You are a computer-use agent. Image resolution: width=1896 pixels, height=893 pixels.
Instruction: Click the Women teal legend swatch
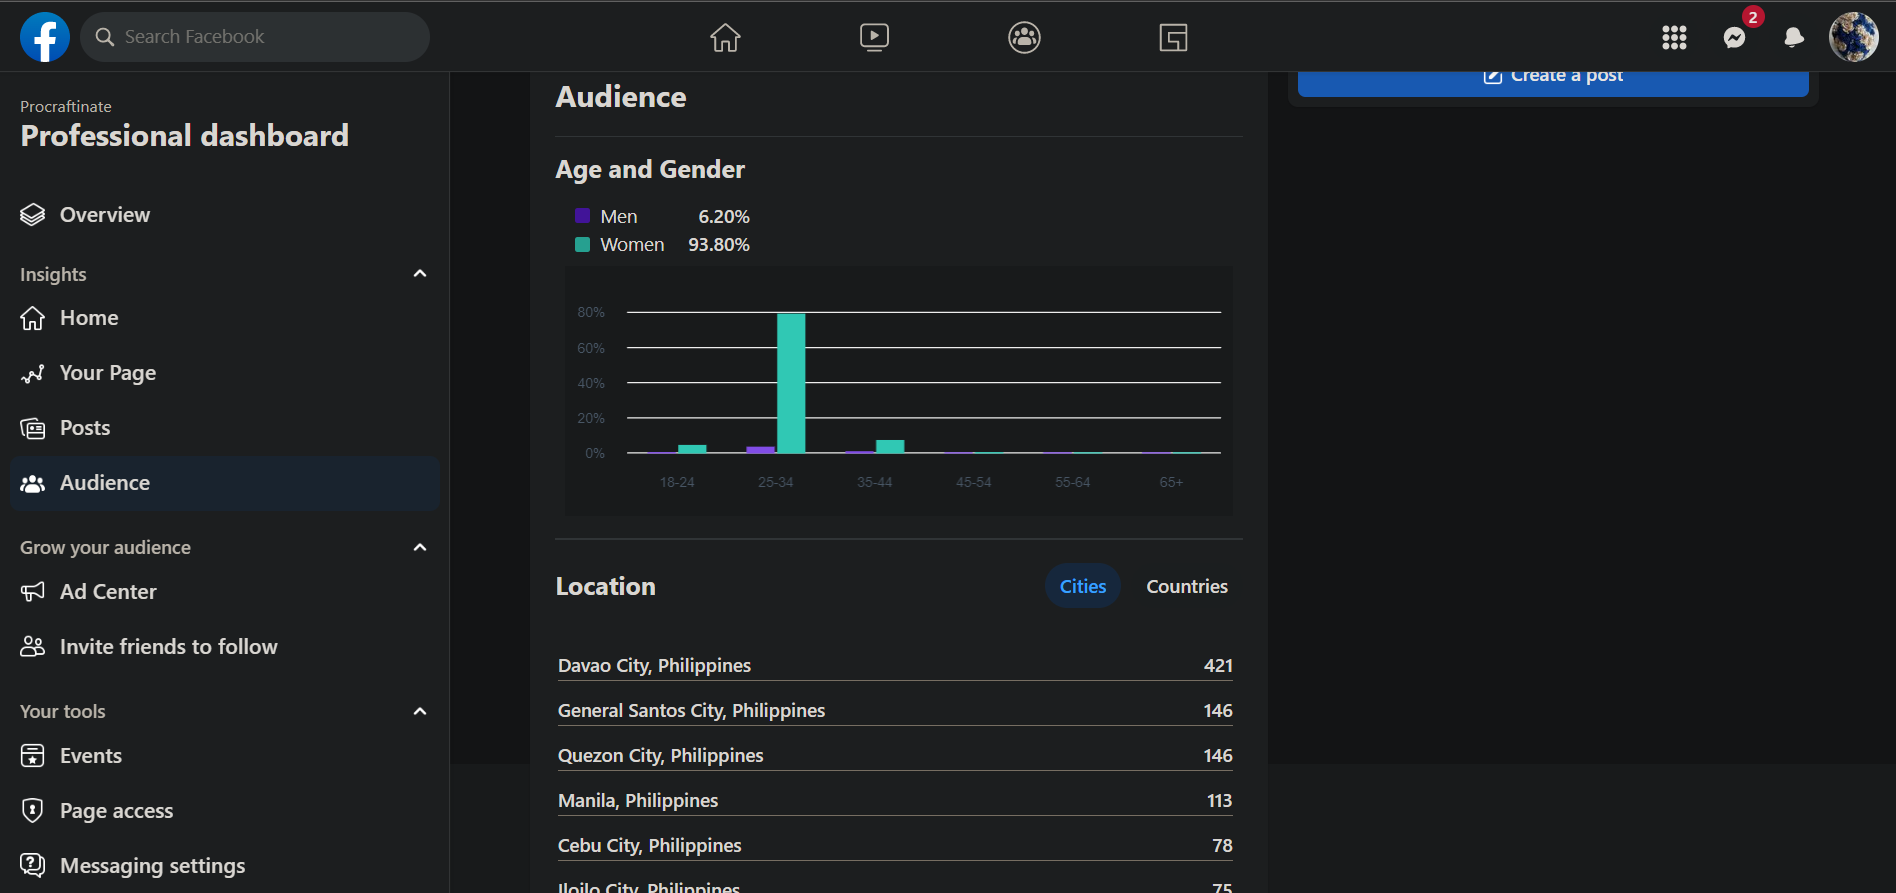click(x=582, y=245)
